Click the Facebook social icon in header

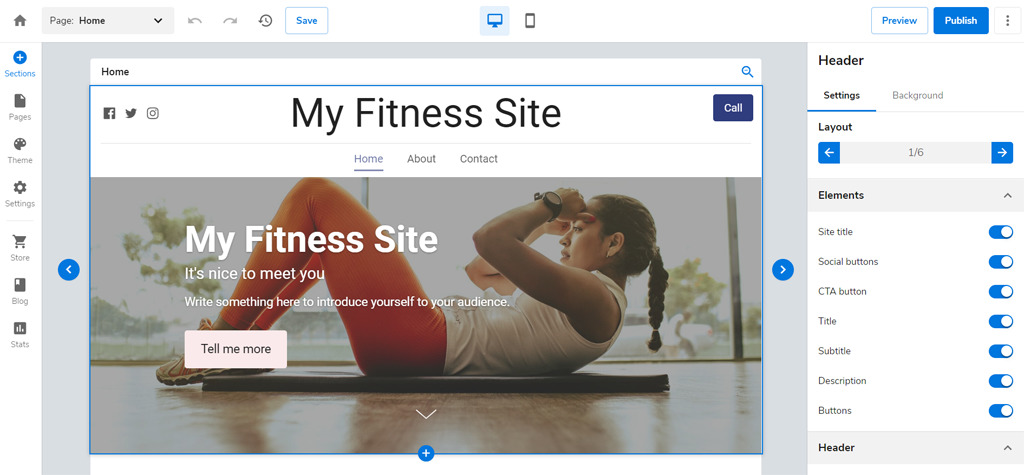coord(110,113)
